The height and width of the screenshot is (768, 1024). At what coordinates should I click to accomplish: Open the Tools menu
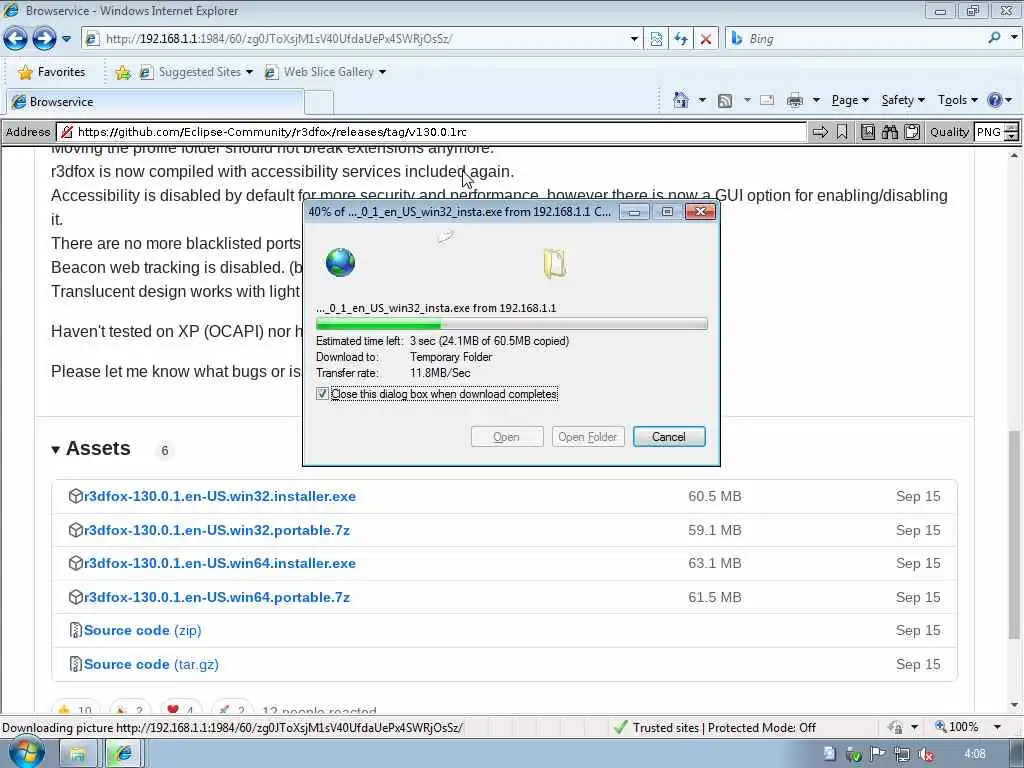point(957,100)
